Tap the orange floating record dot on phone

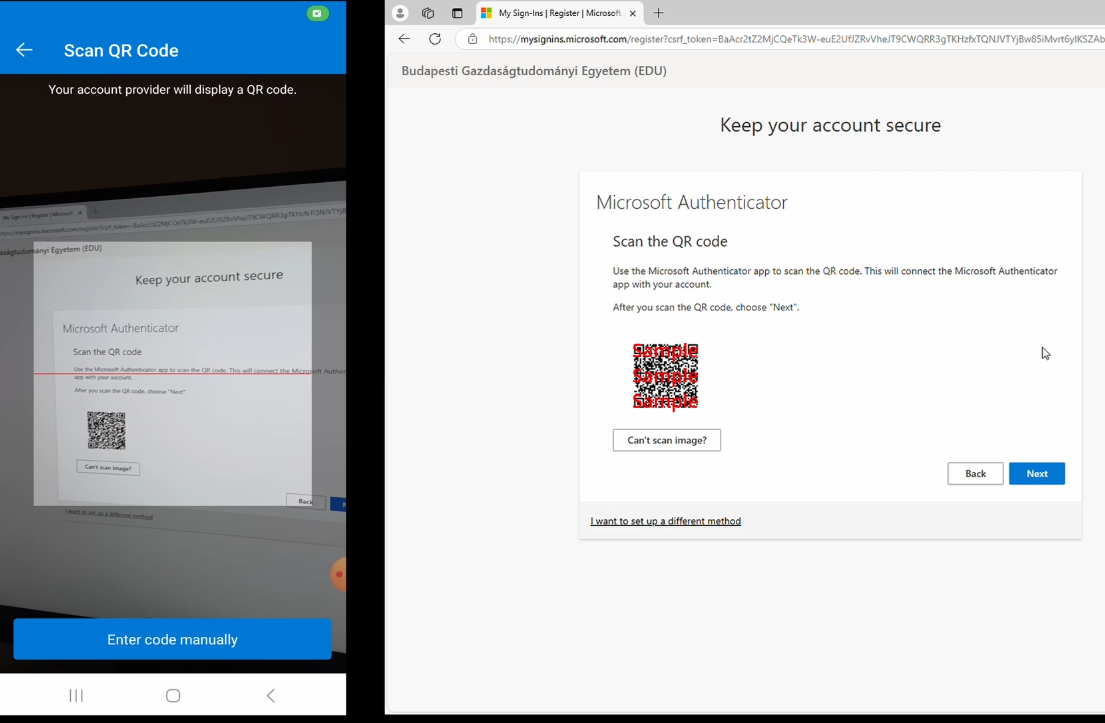(339, 574)
